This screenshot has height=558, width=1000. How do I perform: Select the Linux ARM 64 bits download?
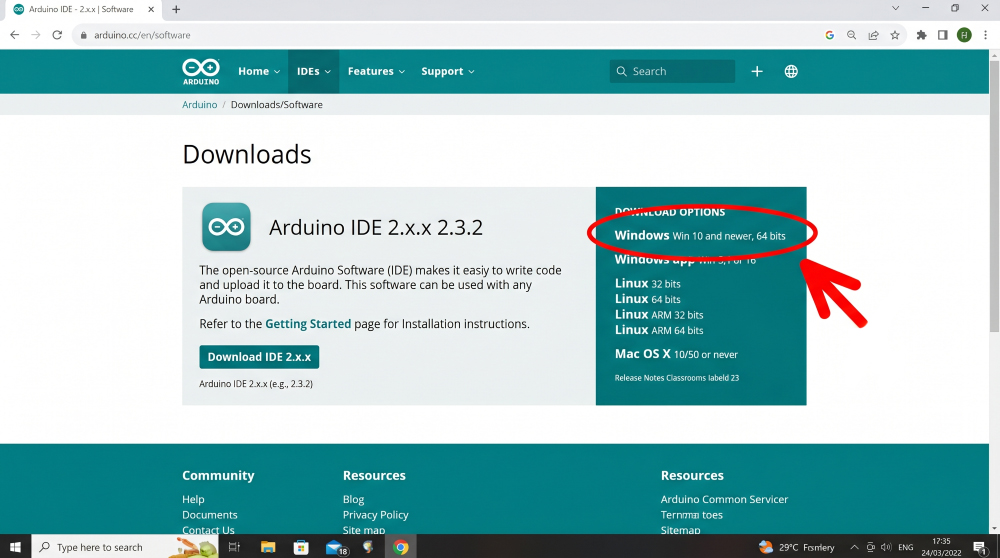[x=659, y=330]
